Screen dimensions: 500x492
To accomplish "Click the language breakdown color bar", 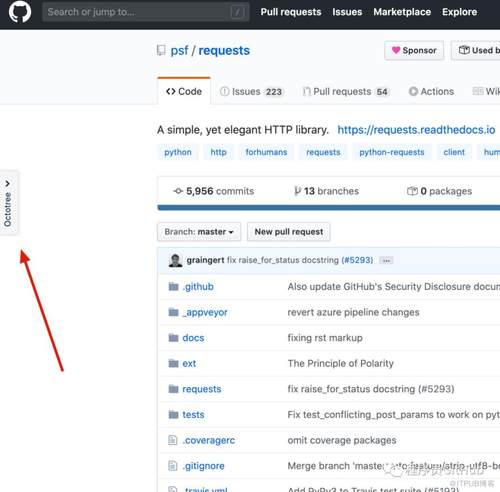I will click(329, 208).
